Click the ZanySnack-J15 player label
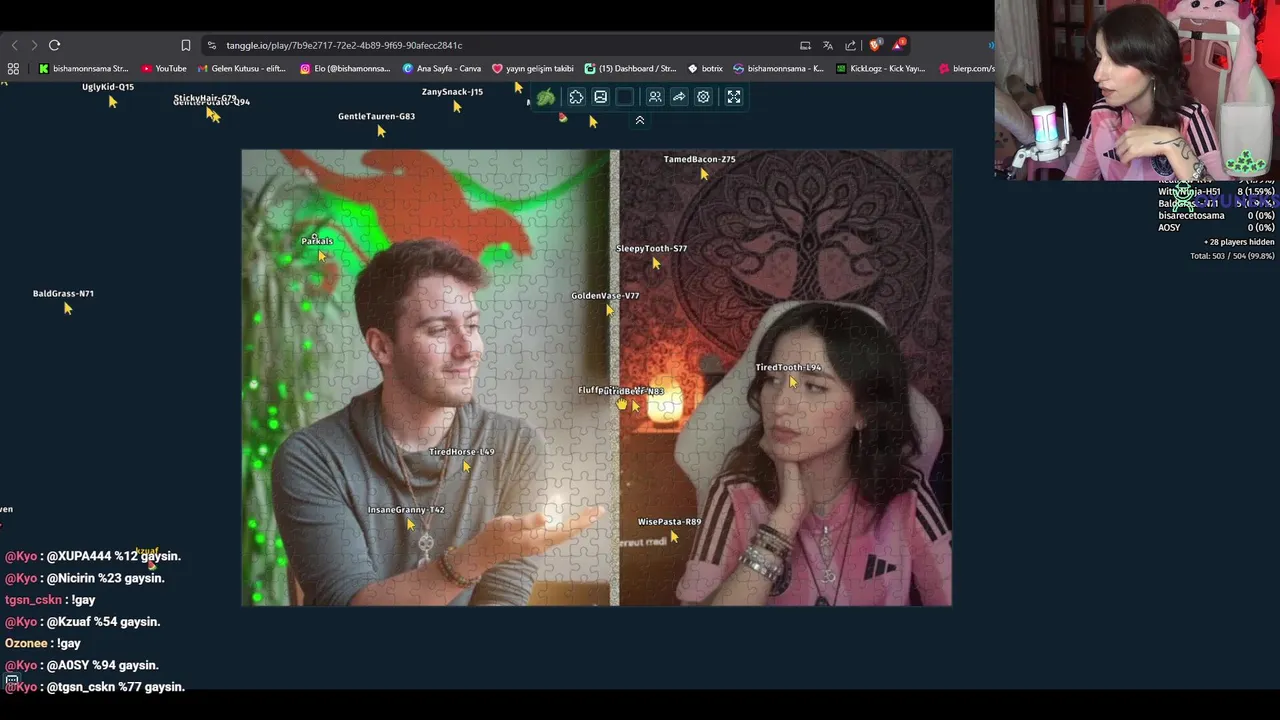Screen dimensions: 1280x720 452,91
